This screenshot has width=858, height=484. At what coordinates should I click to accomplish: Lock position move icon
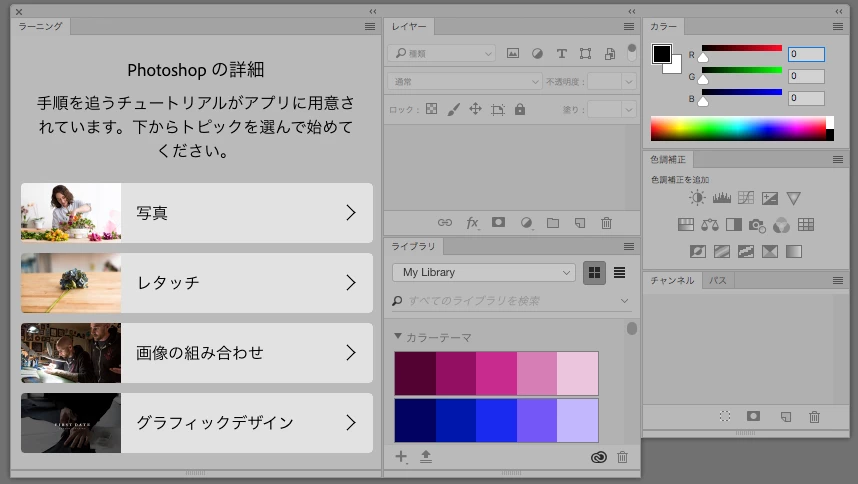point(475,109)
